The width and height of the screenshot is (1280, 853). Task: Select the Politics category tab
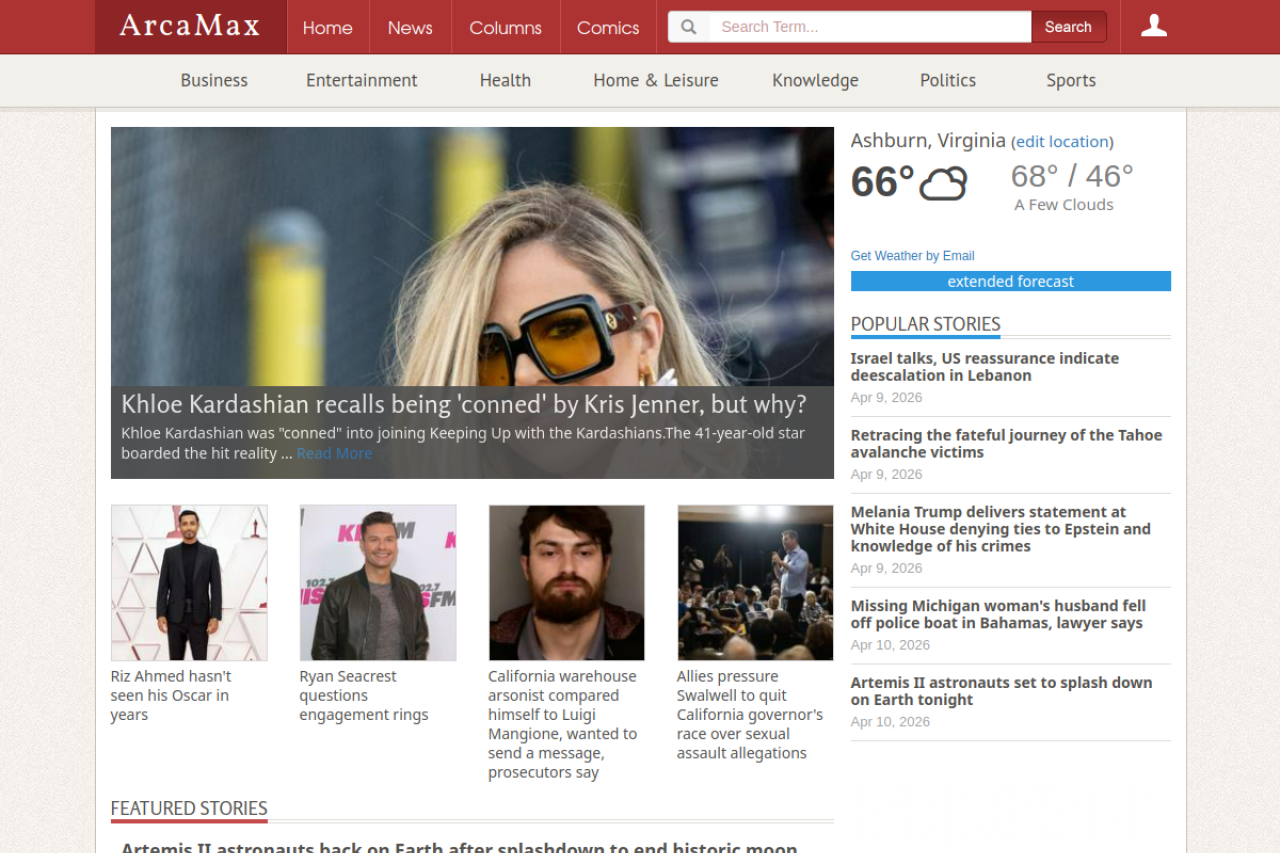click(947, 80)
